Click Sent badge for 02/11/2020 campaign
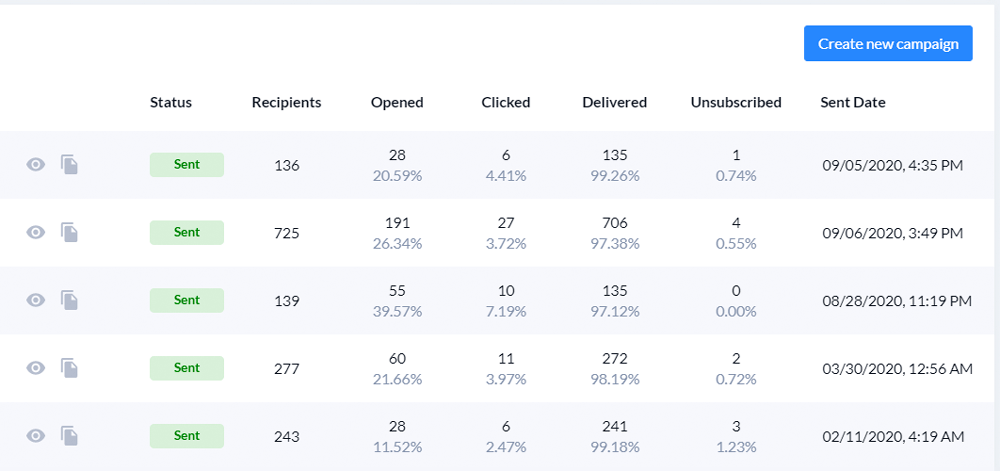This screenshot has width=1000, height=471. 187,436
